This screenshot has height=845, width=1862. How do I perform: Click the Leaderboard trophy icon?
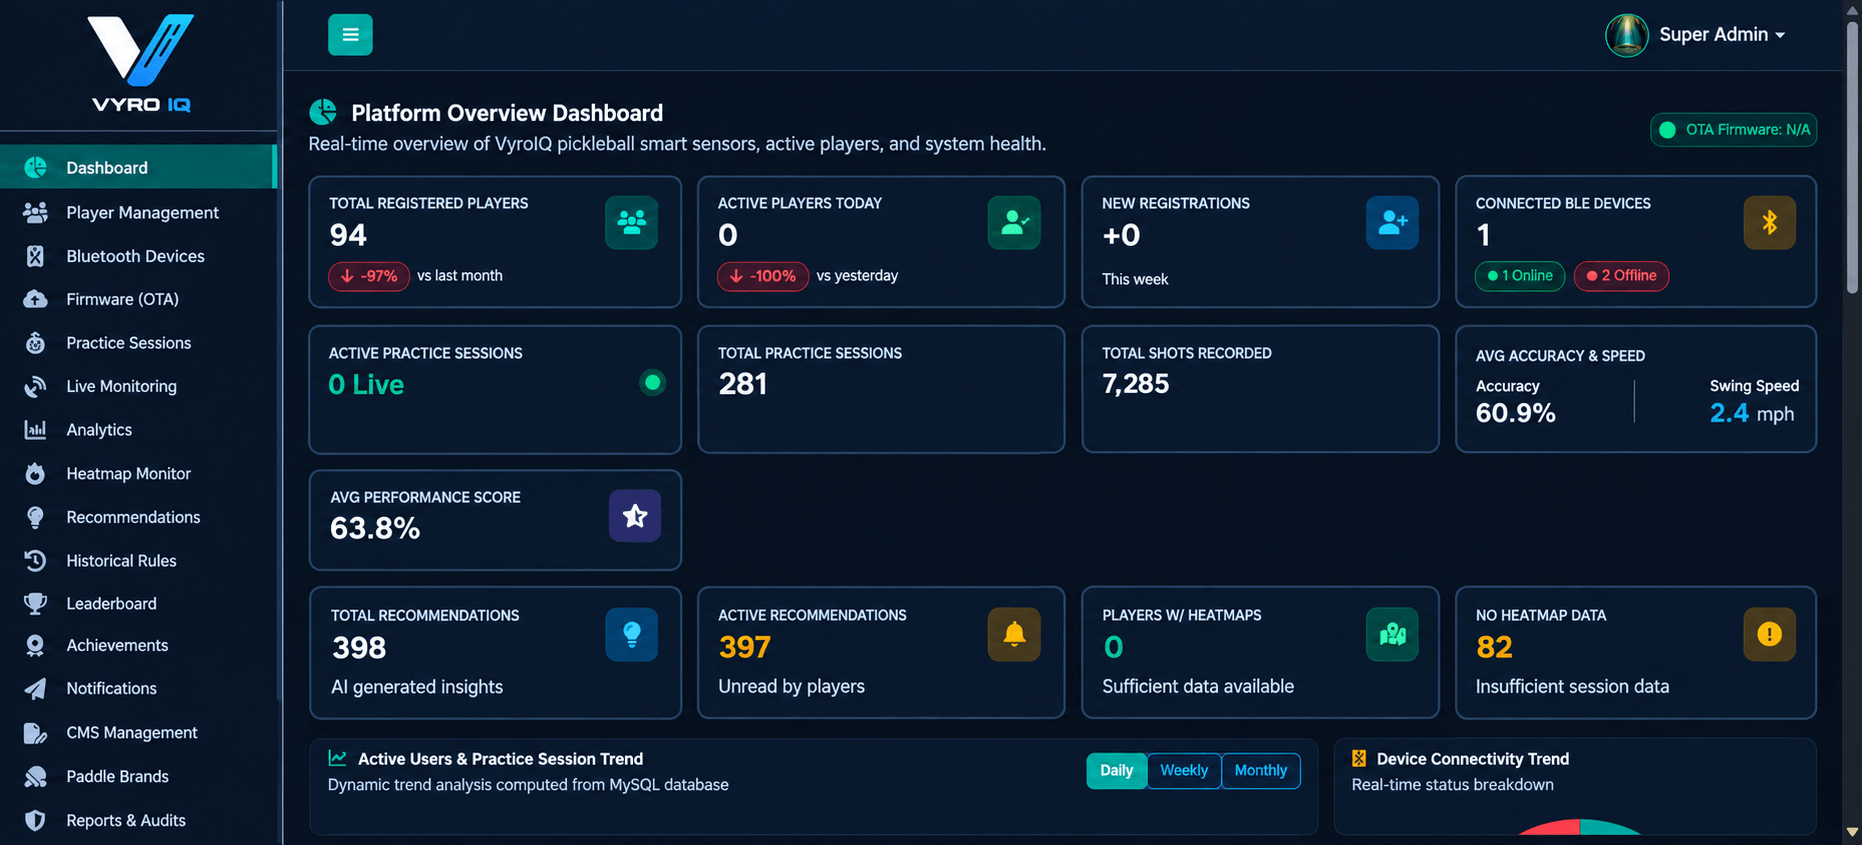click(35, 603)
